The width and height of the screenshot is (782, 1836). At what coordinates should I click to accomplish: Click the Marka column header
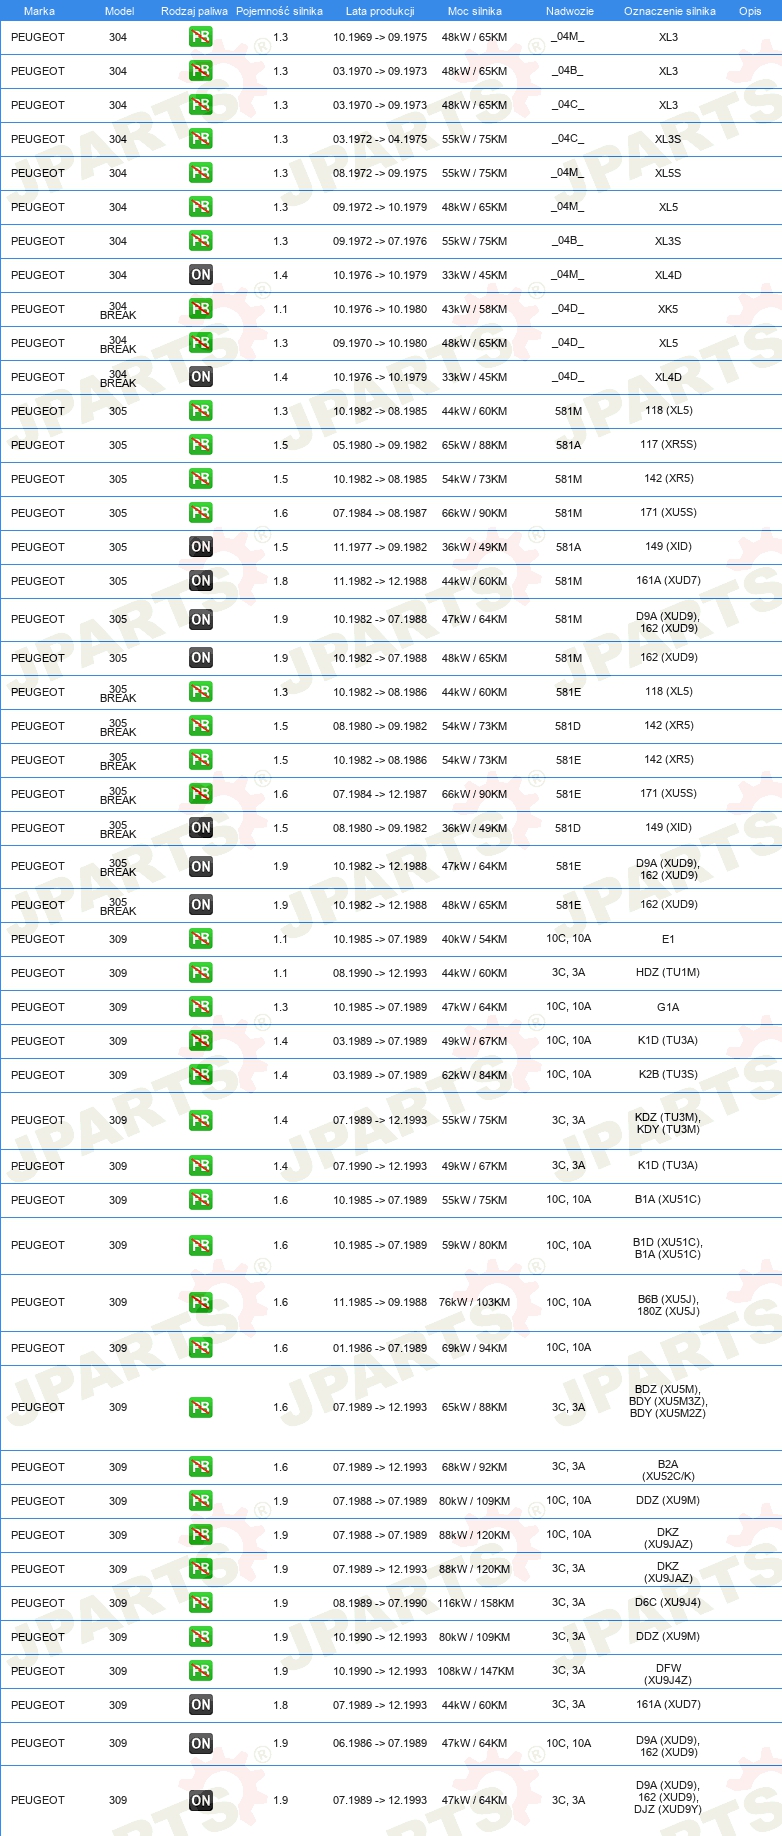coord(39,11)
